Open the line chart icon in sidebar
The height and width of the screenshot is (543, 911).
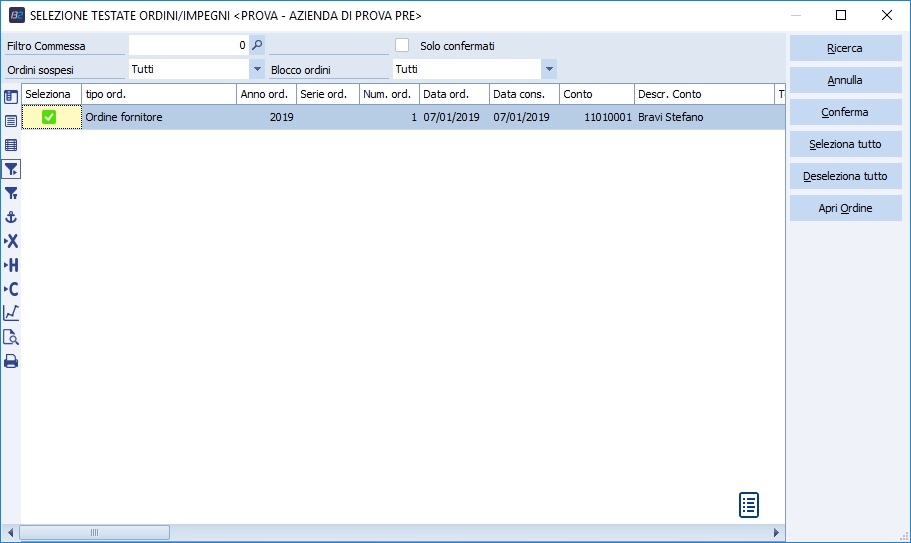pyautogui.click(x=11, y=313)
